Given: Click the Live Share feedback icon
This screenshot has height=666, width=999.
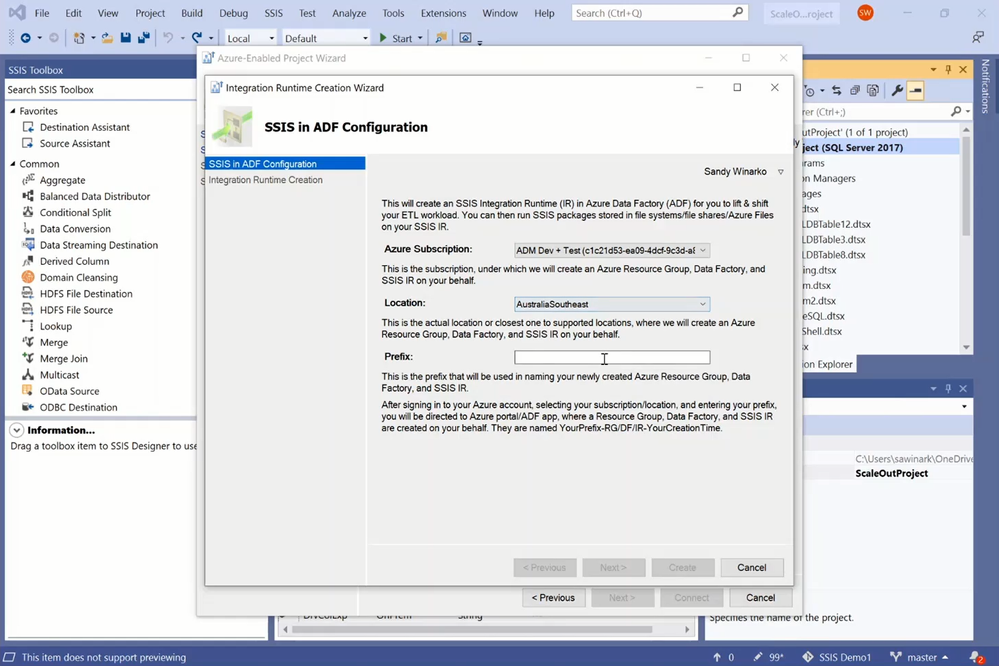Looking at the screenshot, I should click(x=978, y=38).
